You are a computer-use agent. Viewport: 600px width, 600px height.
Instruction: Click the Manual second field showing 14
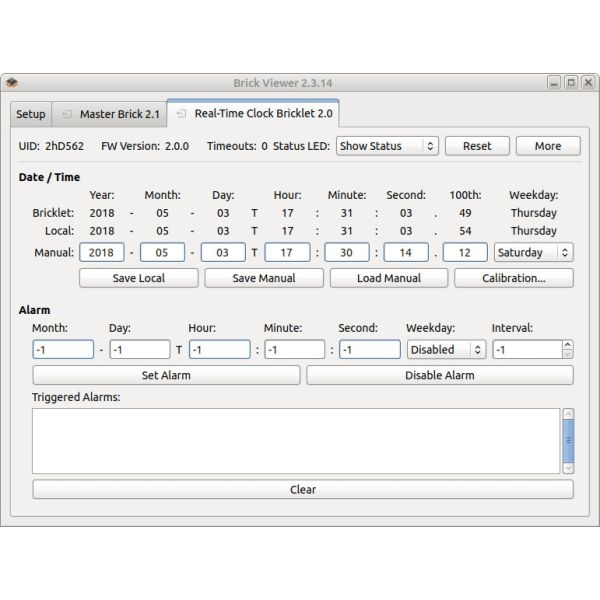pos(406,252)
